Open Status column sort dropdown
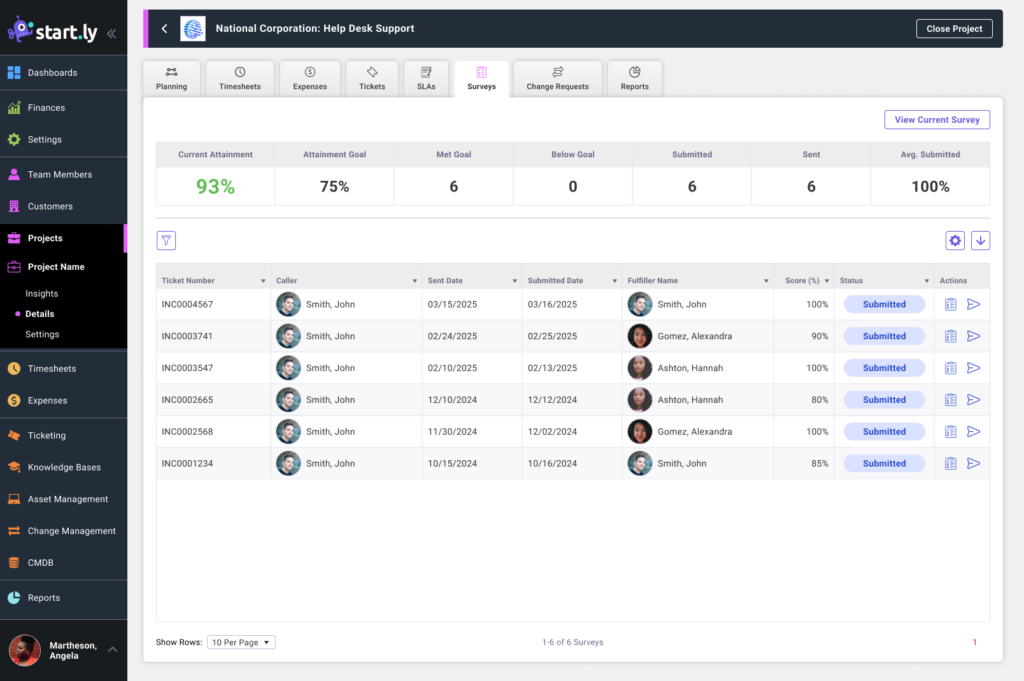This screenshot has height=681, width=1024. [x=927, y=281]
